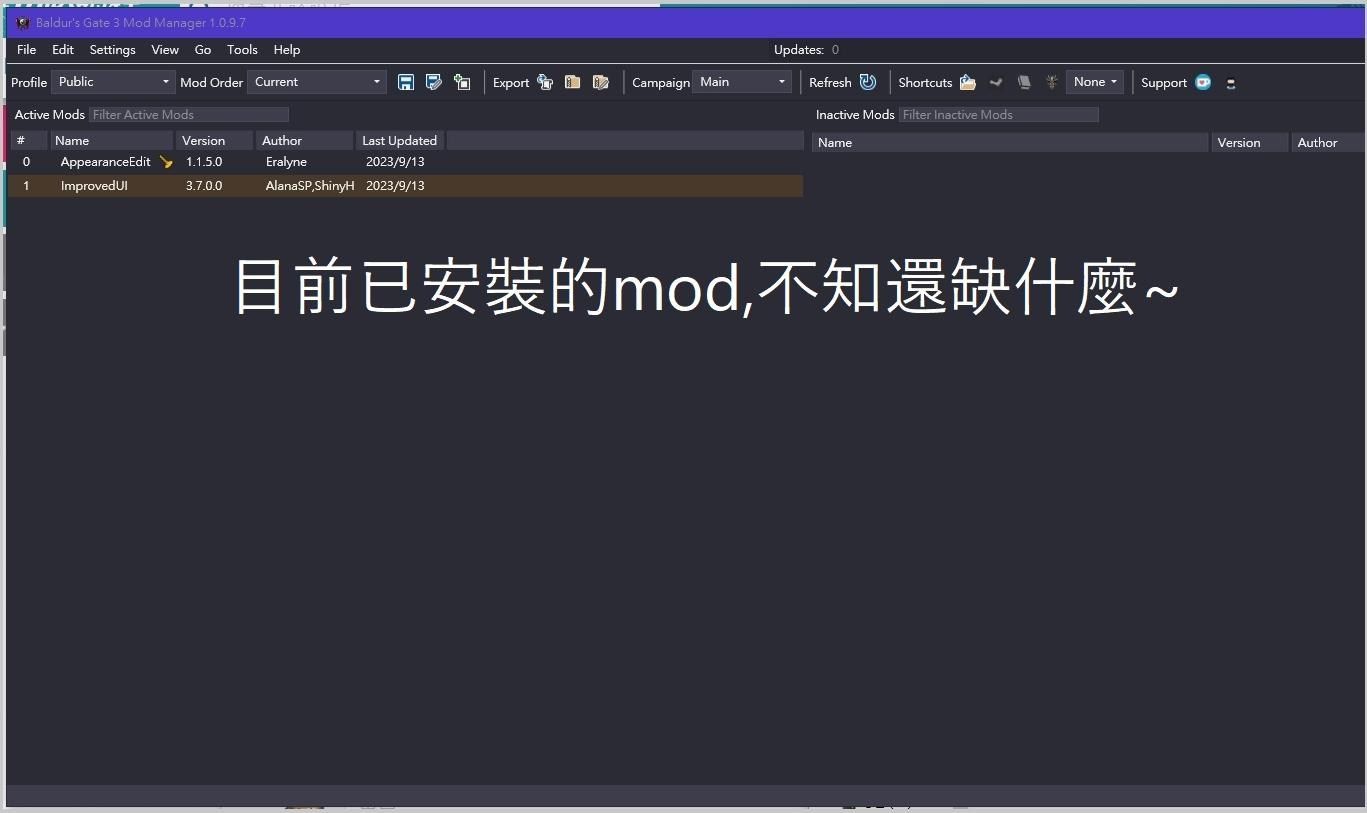The width and height of the screenshot is (1367, 813).
Task: Open the Settings menu
Action: coord(112,49)
